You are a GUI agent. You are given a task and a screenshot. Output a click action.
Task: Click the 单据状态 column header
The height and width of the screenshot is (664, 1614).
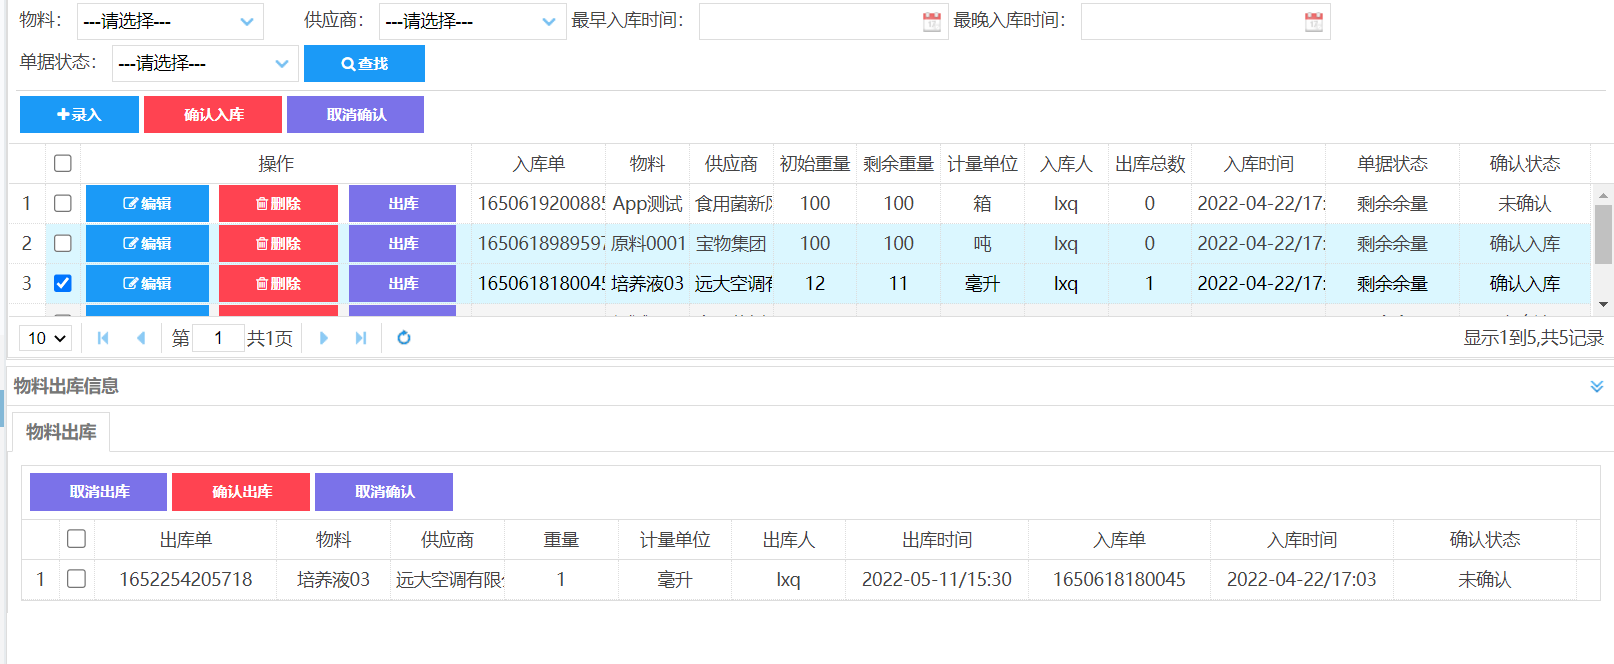[1392, 164]
